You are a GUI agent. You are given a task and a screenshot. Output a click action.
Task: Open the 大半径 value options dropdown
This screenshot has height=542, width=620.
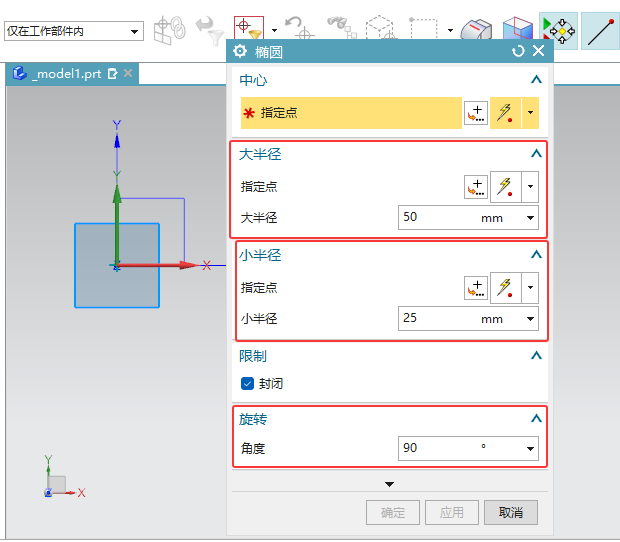point(530,218)
